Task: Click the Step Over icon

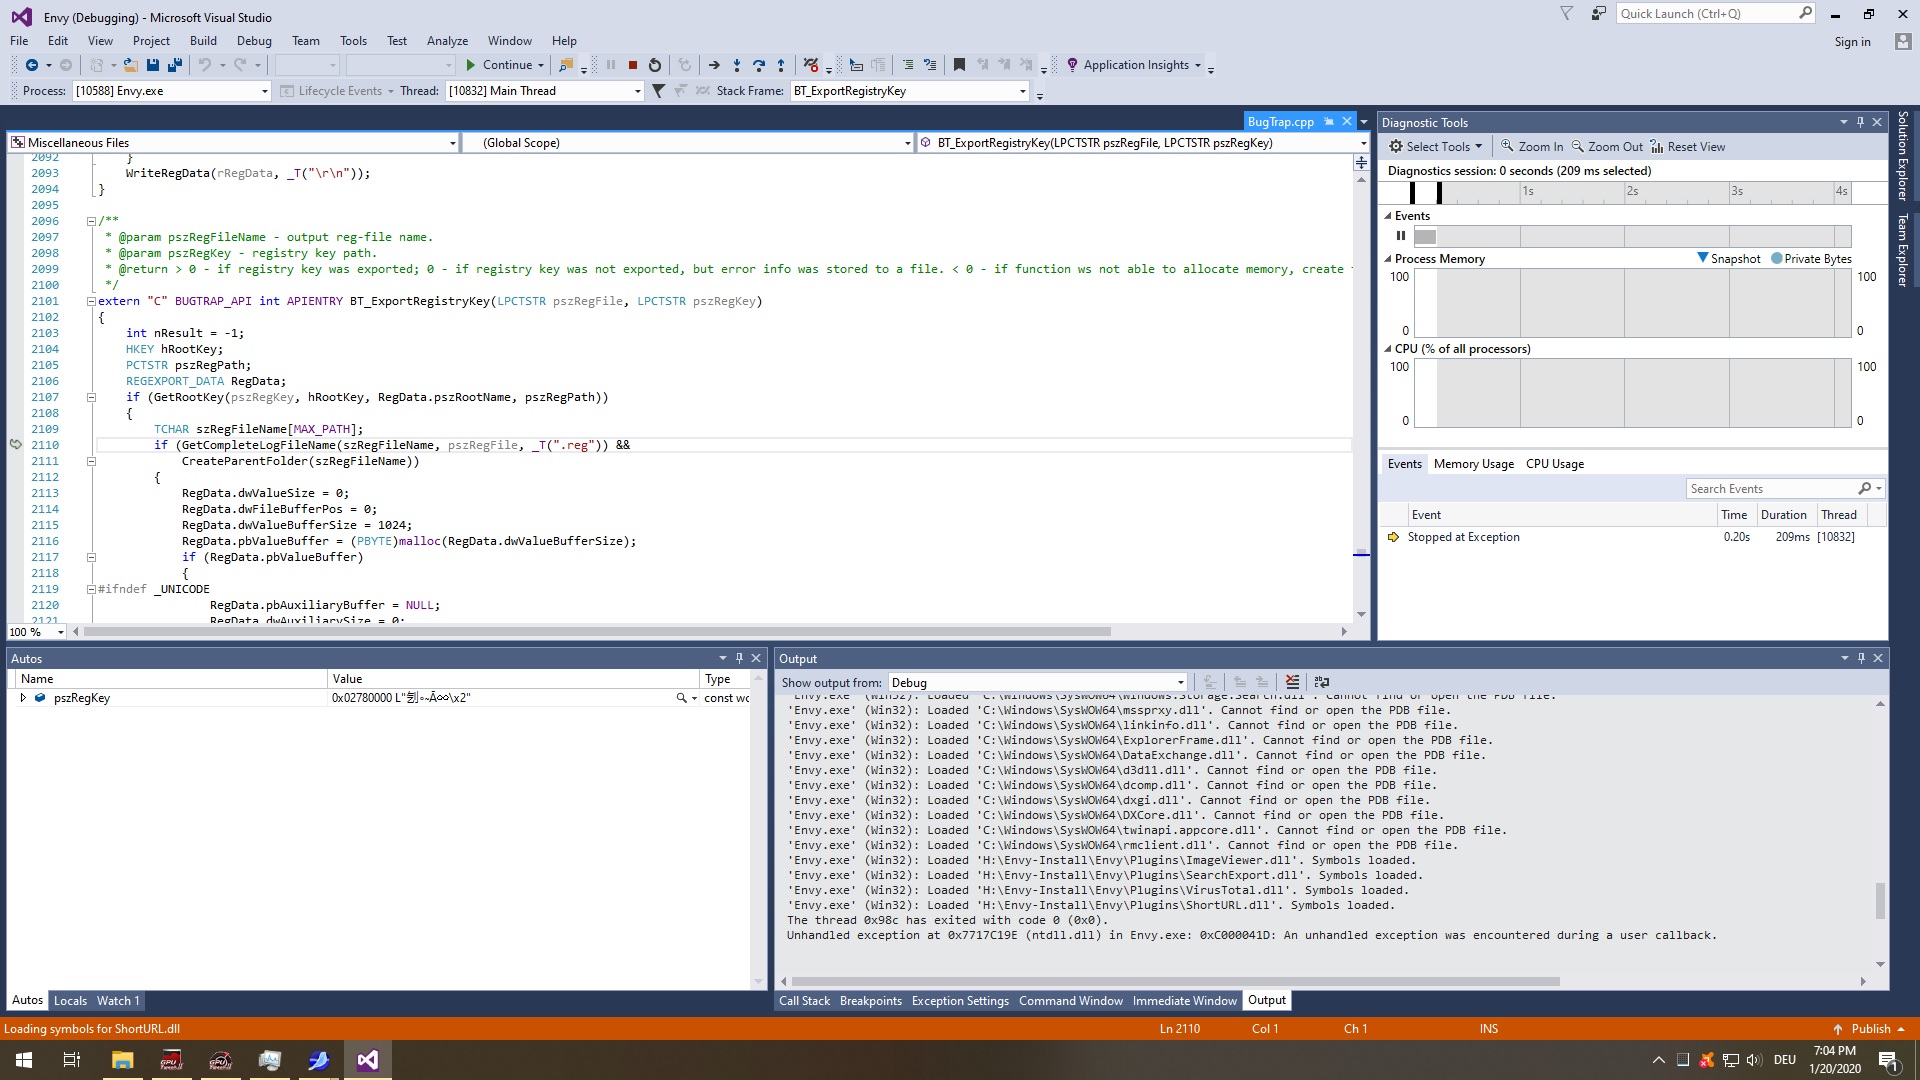Action: [x=759, y=65]
